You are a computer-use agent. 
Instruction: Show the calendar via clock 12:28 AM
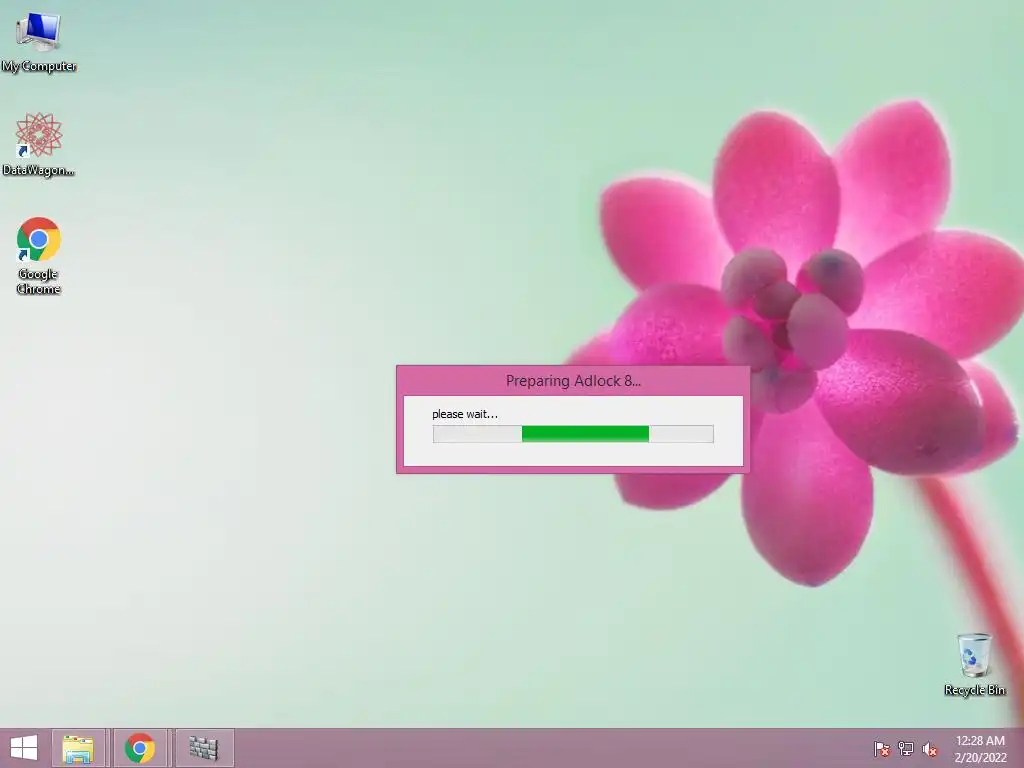point(980,748)
